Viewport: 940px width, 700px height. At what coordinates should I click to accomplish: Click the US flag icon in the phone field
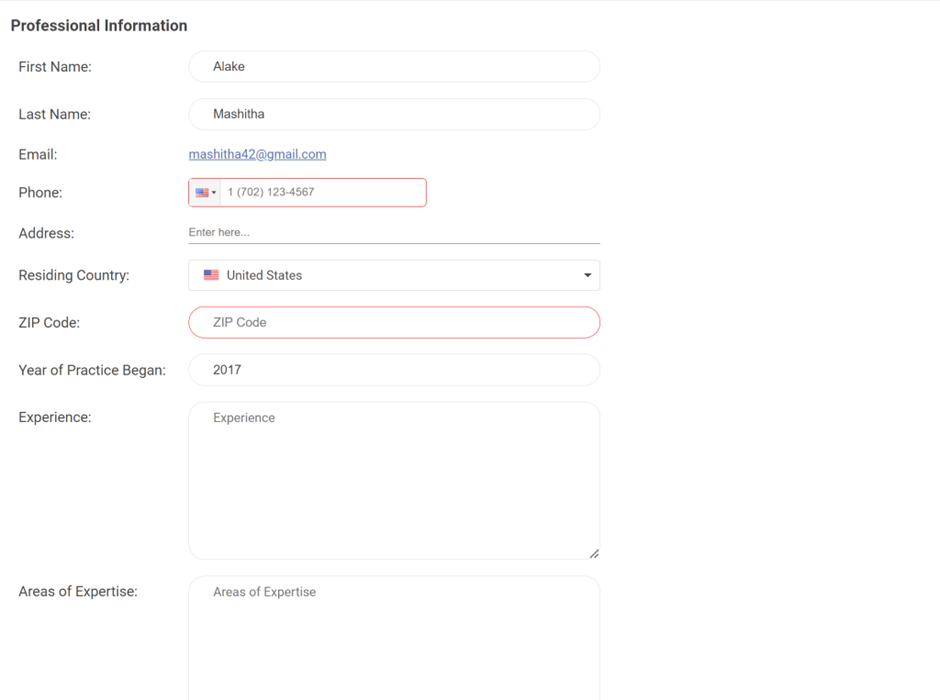tap(201, 192)
